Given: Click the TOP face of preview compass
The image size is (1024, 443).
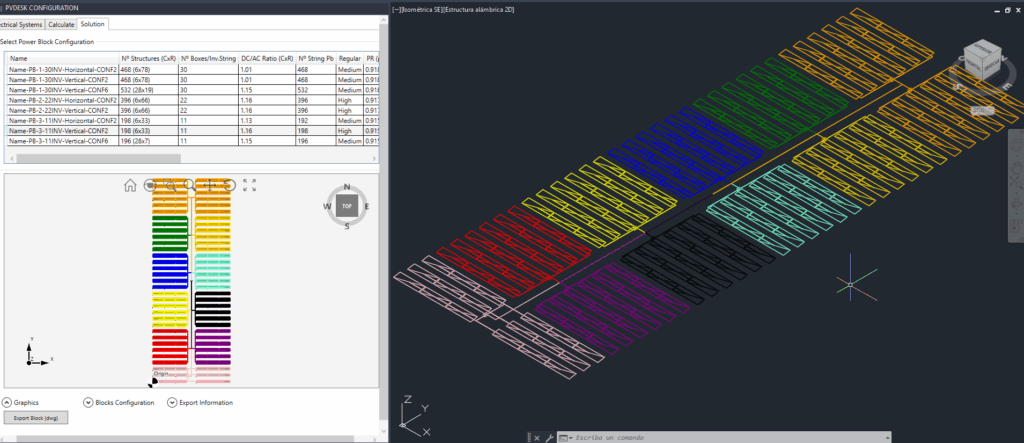Looking at the screenshot, I should [x=347, y=205].
